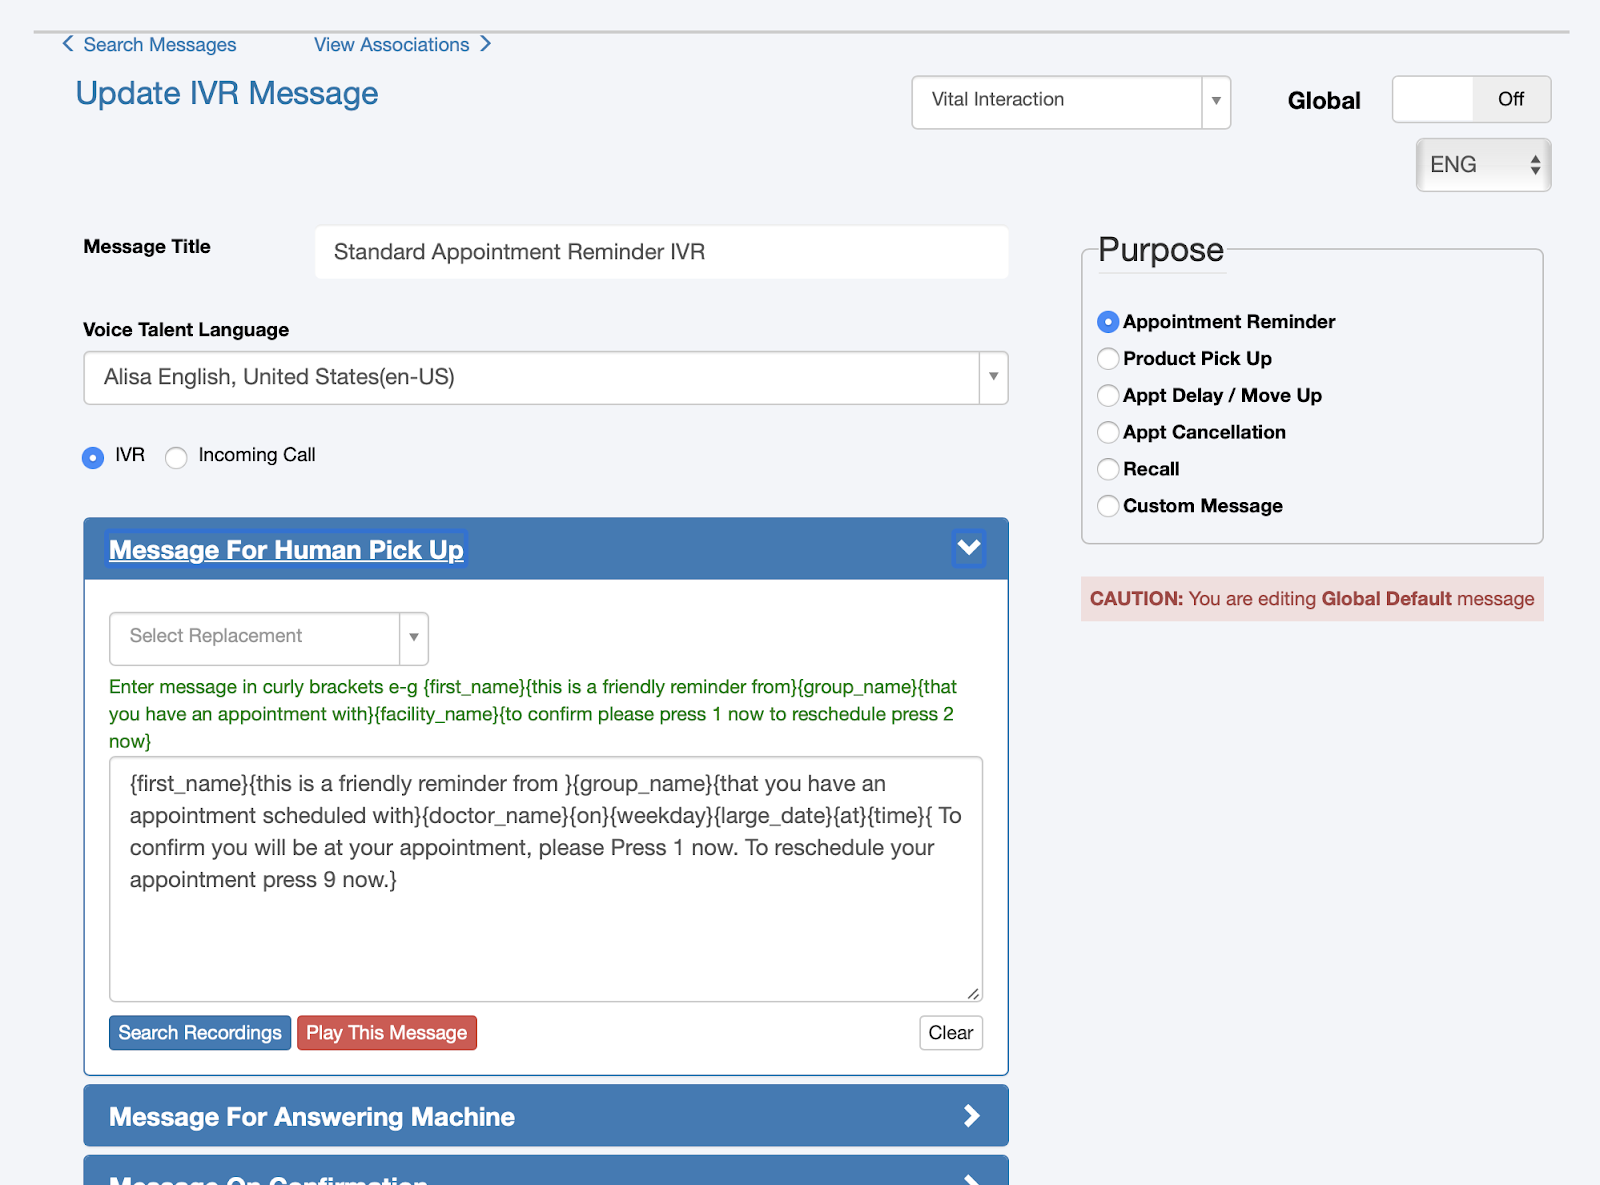Click the 'Purpose' group title
Viewport: 1600px width, 1185px height.
point(1161,250)
